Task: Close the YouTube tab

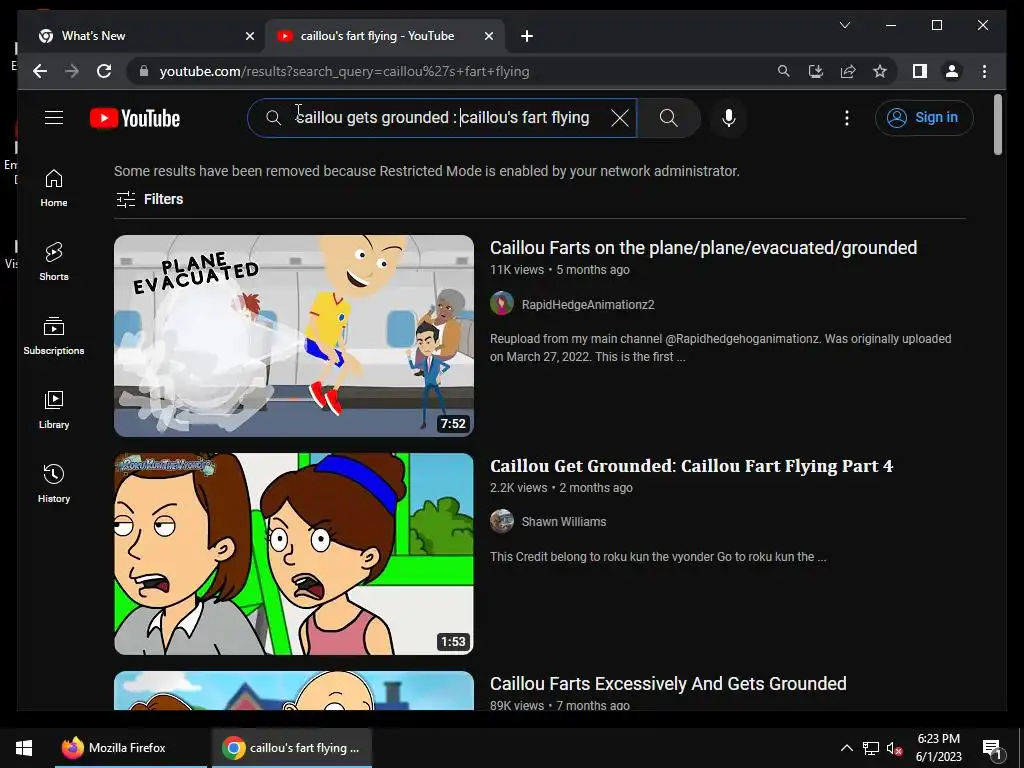Action: pyautogui.click(x=488, y=37)
